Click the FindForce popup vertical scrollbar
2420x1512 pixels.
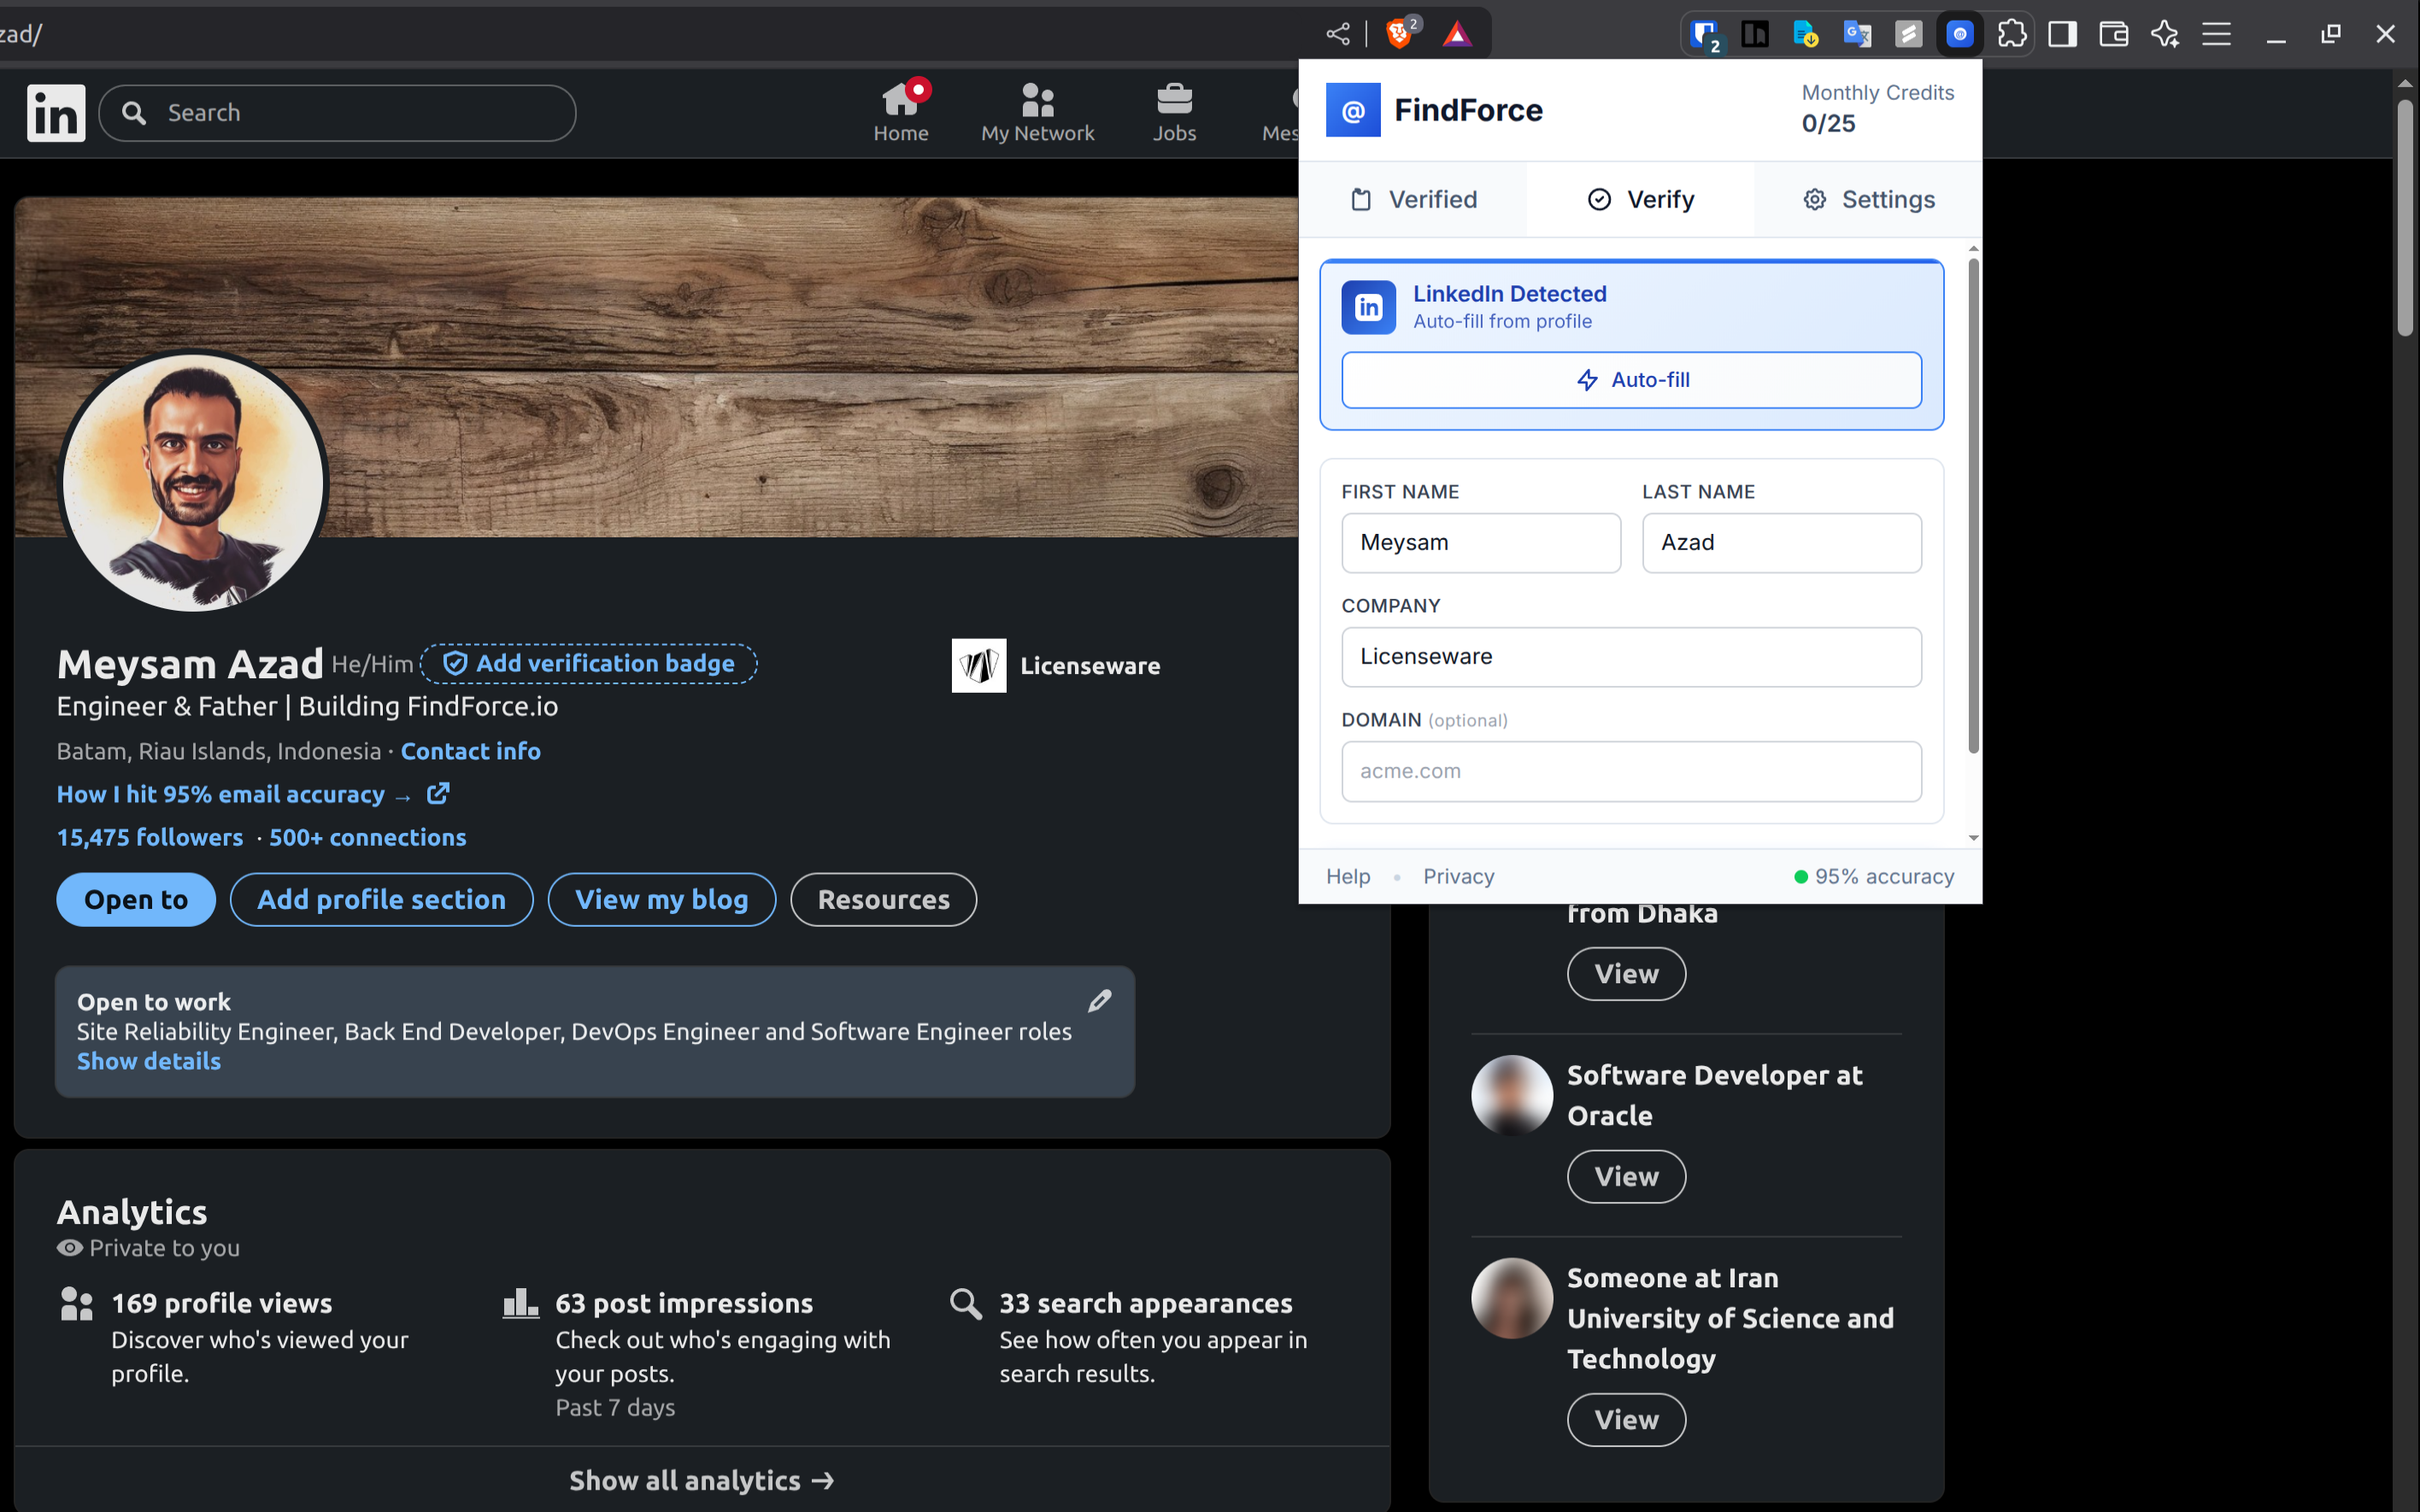1973,505
